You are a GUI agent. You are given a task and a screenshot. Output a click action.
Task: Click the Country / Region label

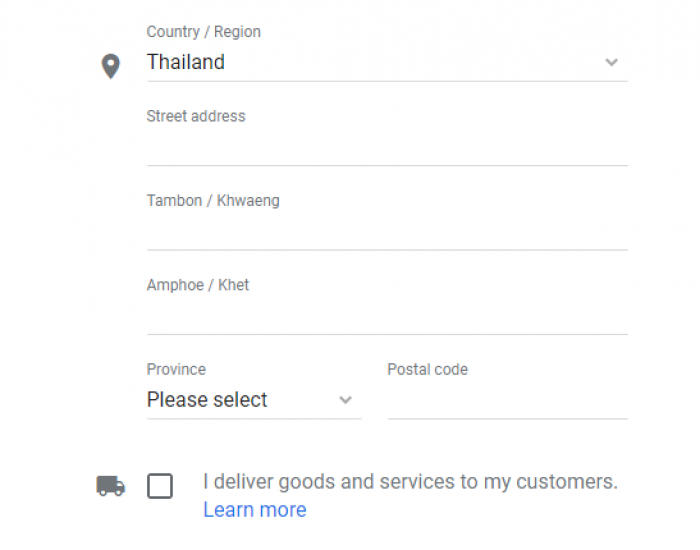click(204, 32)
